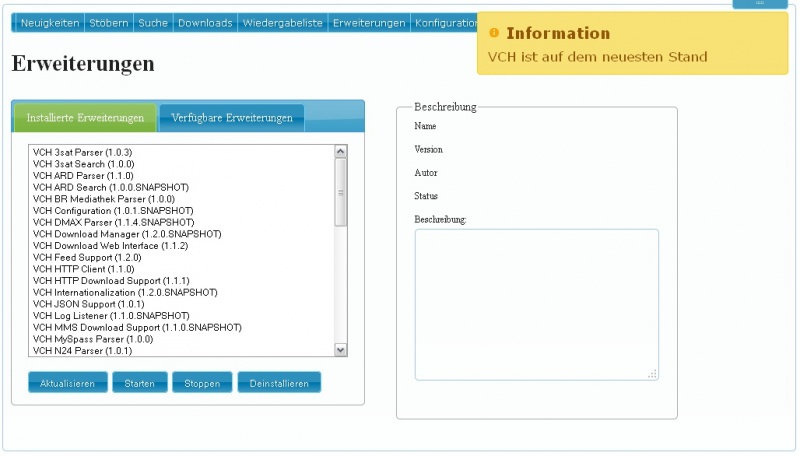The width and height of the screenshot is (800, 456).
Task: Go to the Stöbern menu item
Action: click(x=109, y=22)
